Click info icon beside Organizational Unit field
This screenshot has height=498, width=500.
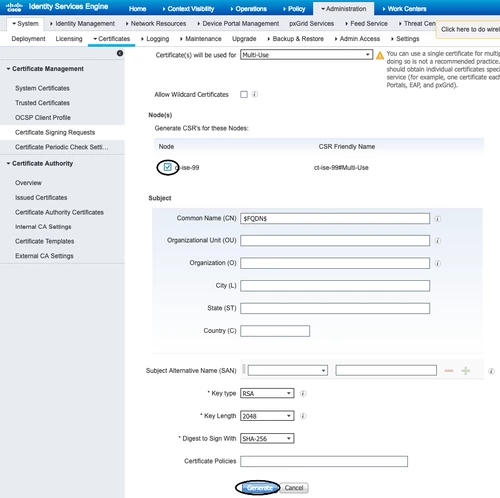tap(438, 241)
